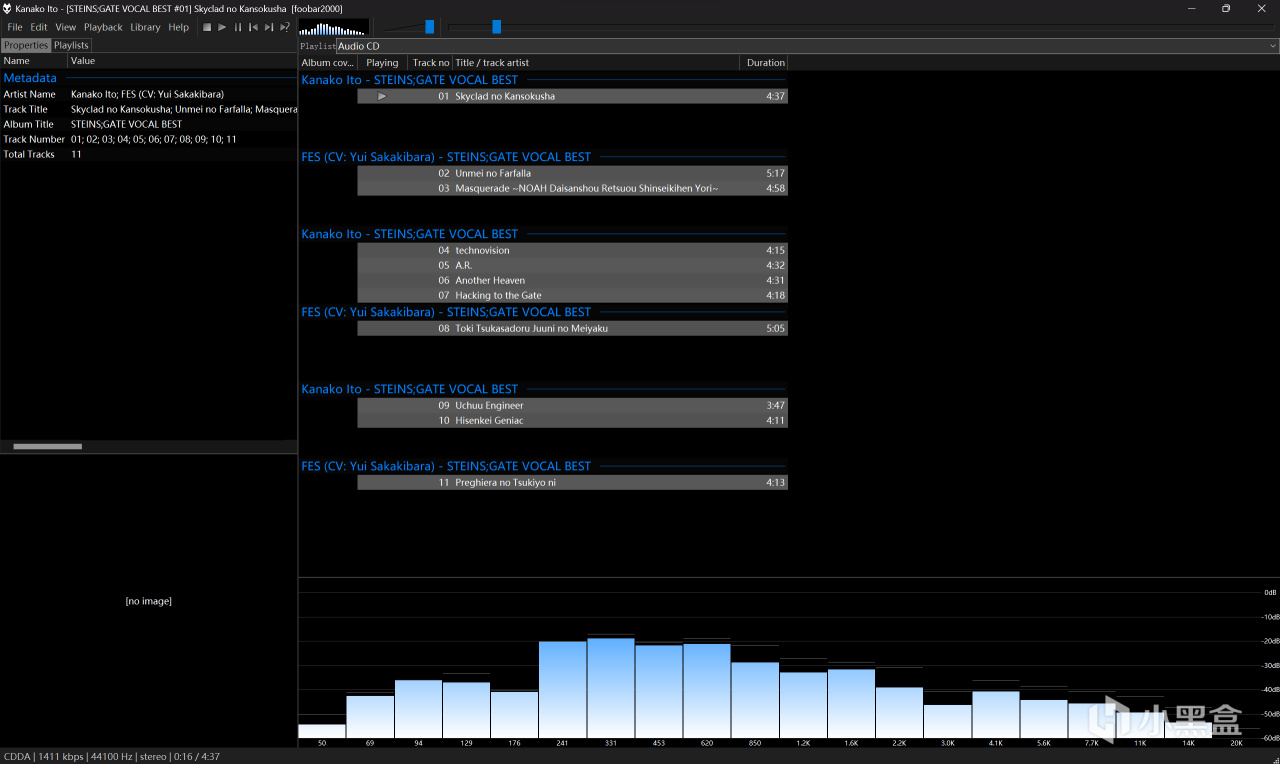Sort by Title / track artist column

pos(597,62)
